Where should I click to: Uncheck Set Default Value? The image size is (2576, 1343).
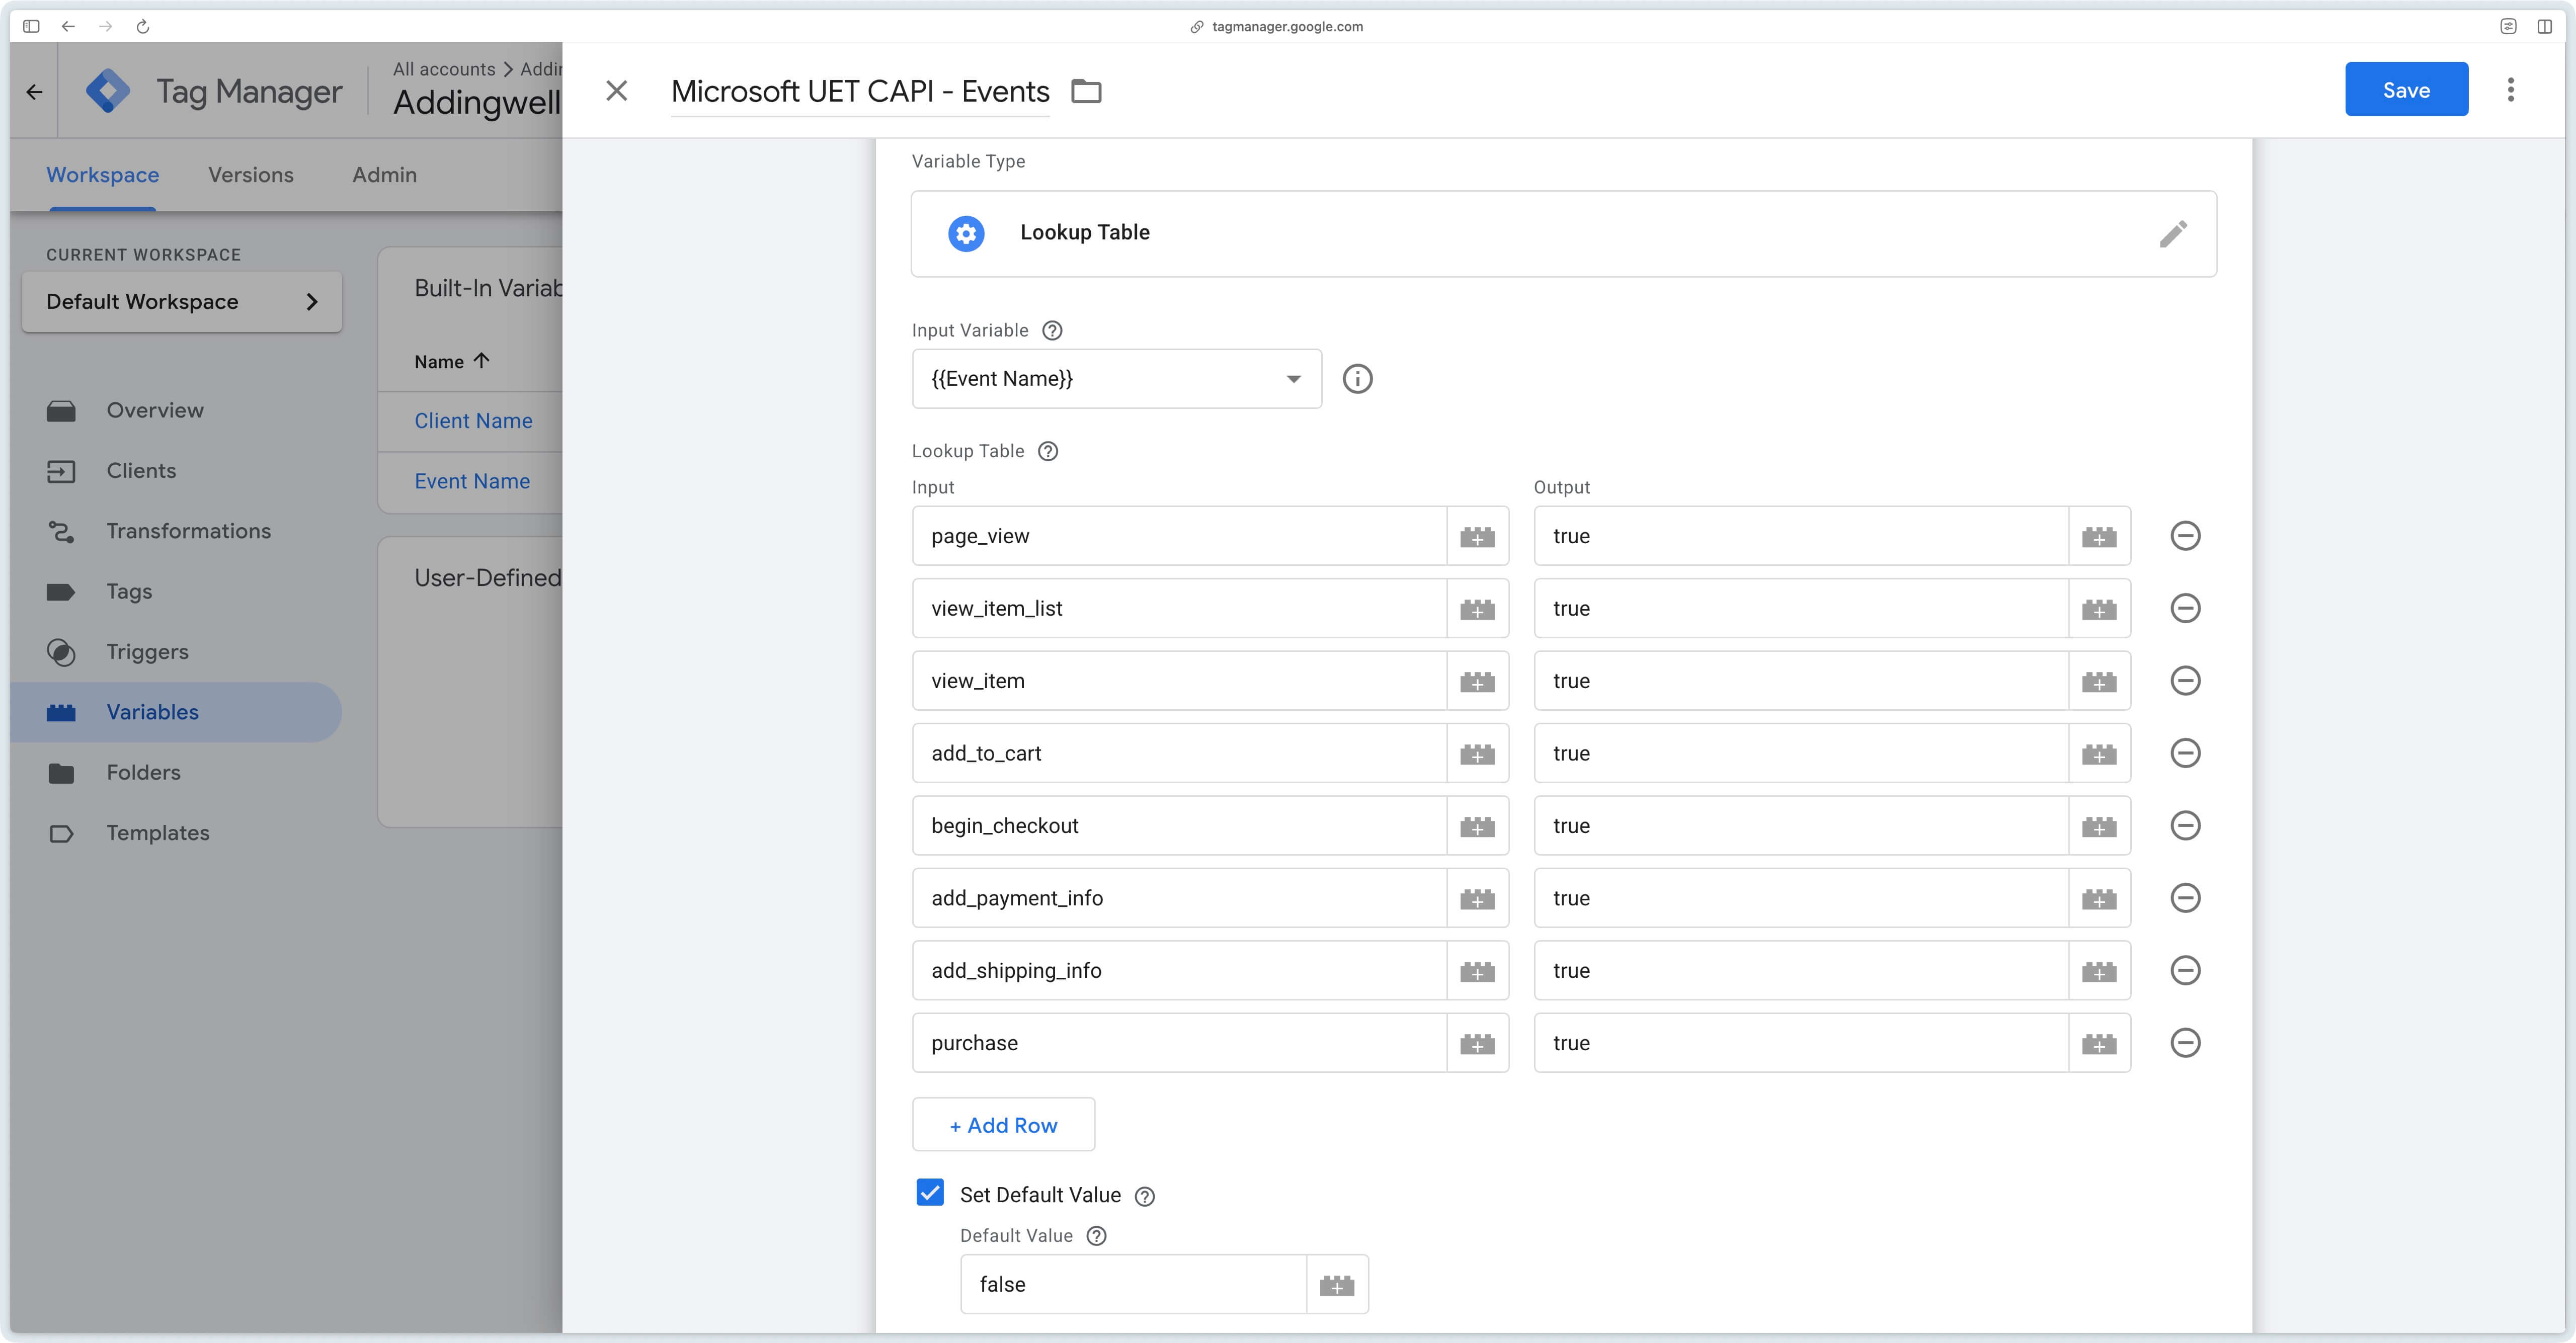point(930,1192)
